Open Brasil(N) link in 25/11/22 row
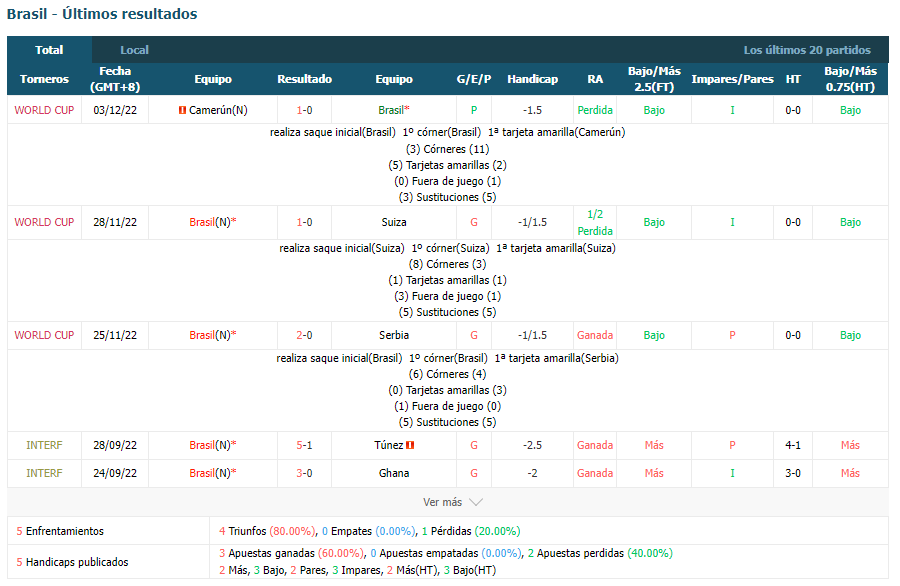Screen dimensions: 900x586 pyautogui.click(x=213, y=335)
